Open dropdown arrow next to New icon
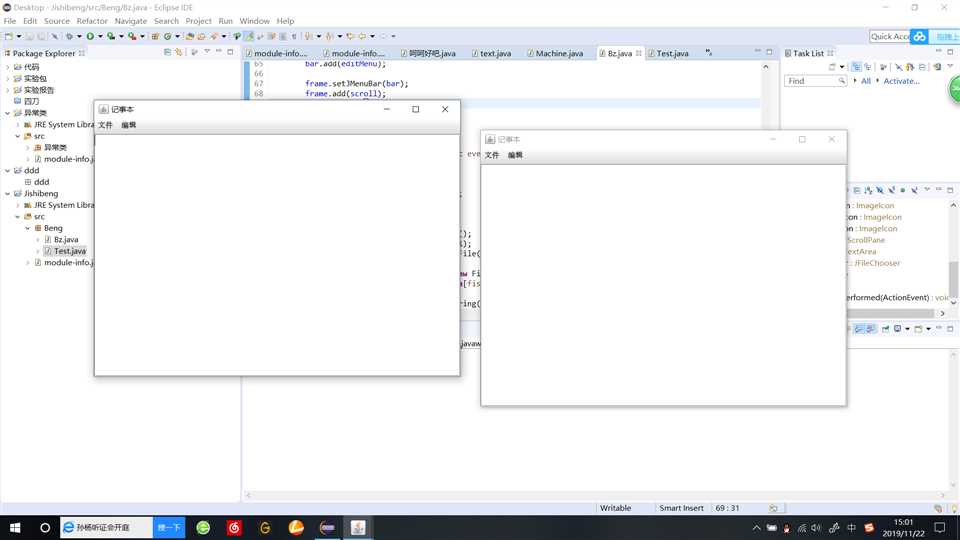Image resolution: width=960 pixels, height=540 pixels. [18, 36]
